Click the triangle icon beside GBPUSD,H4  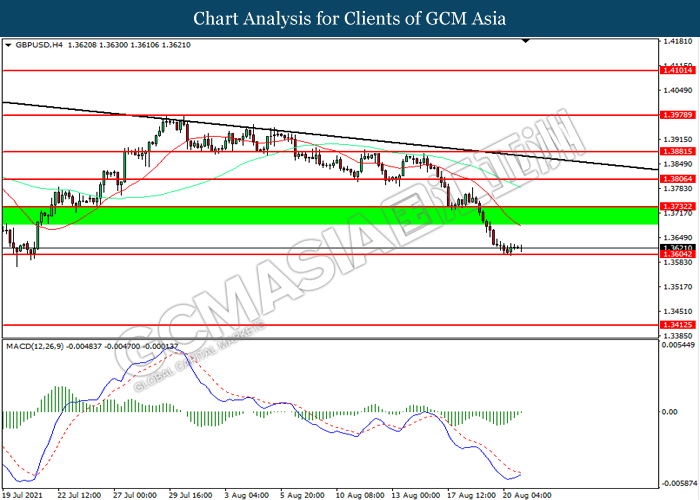tap(9, 46)
